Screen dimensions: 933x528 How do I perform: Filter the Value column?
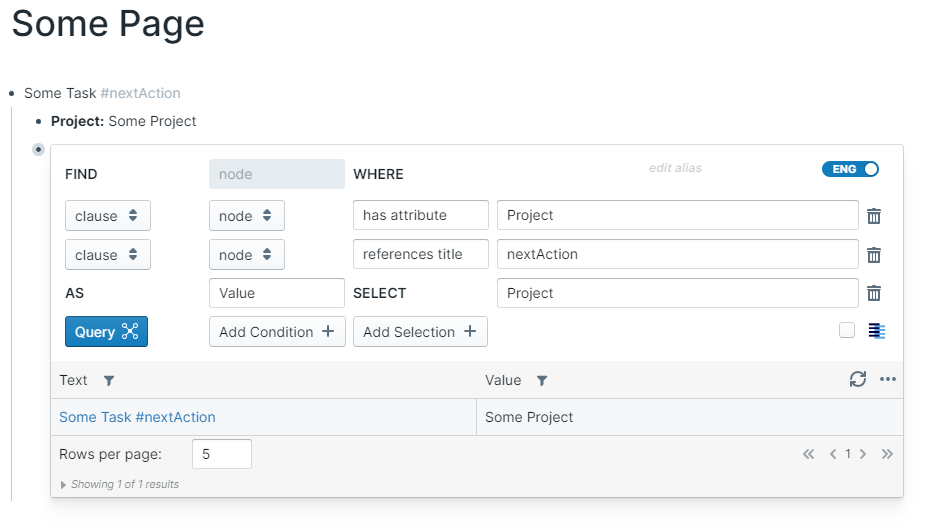pyautogui.click(x=542, y=381)
